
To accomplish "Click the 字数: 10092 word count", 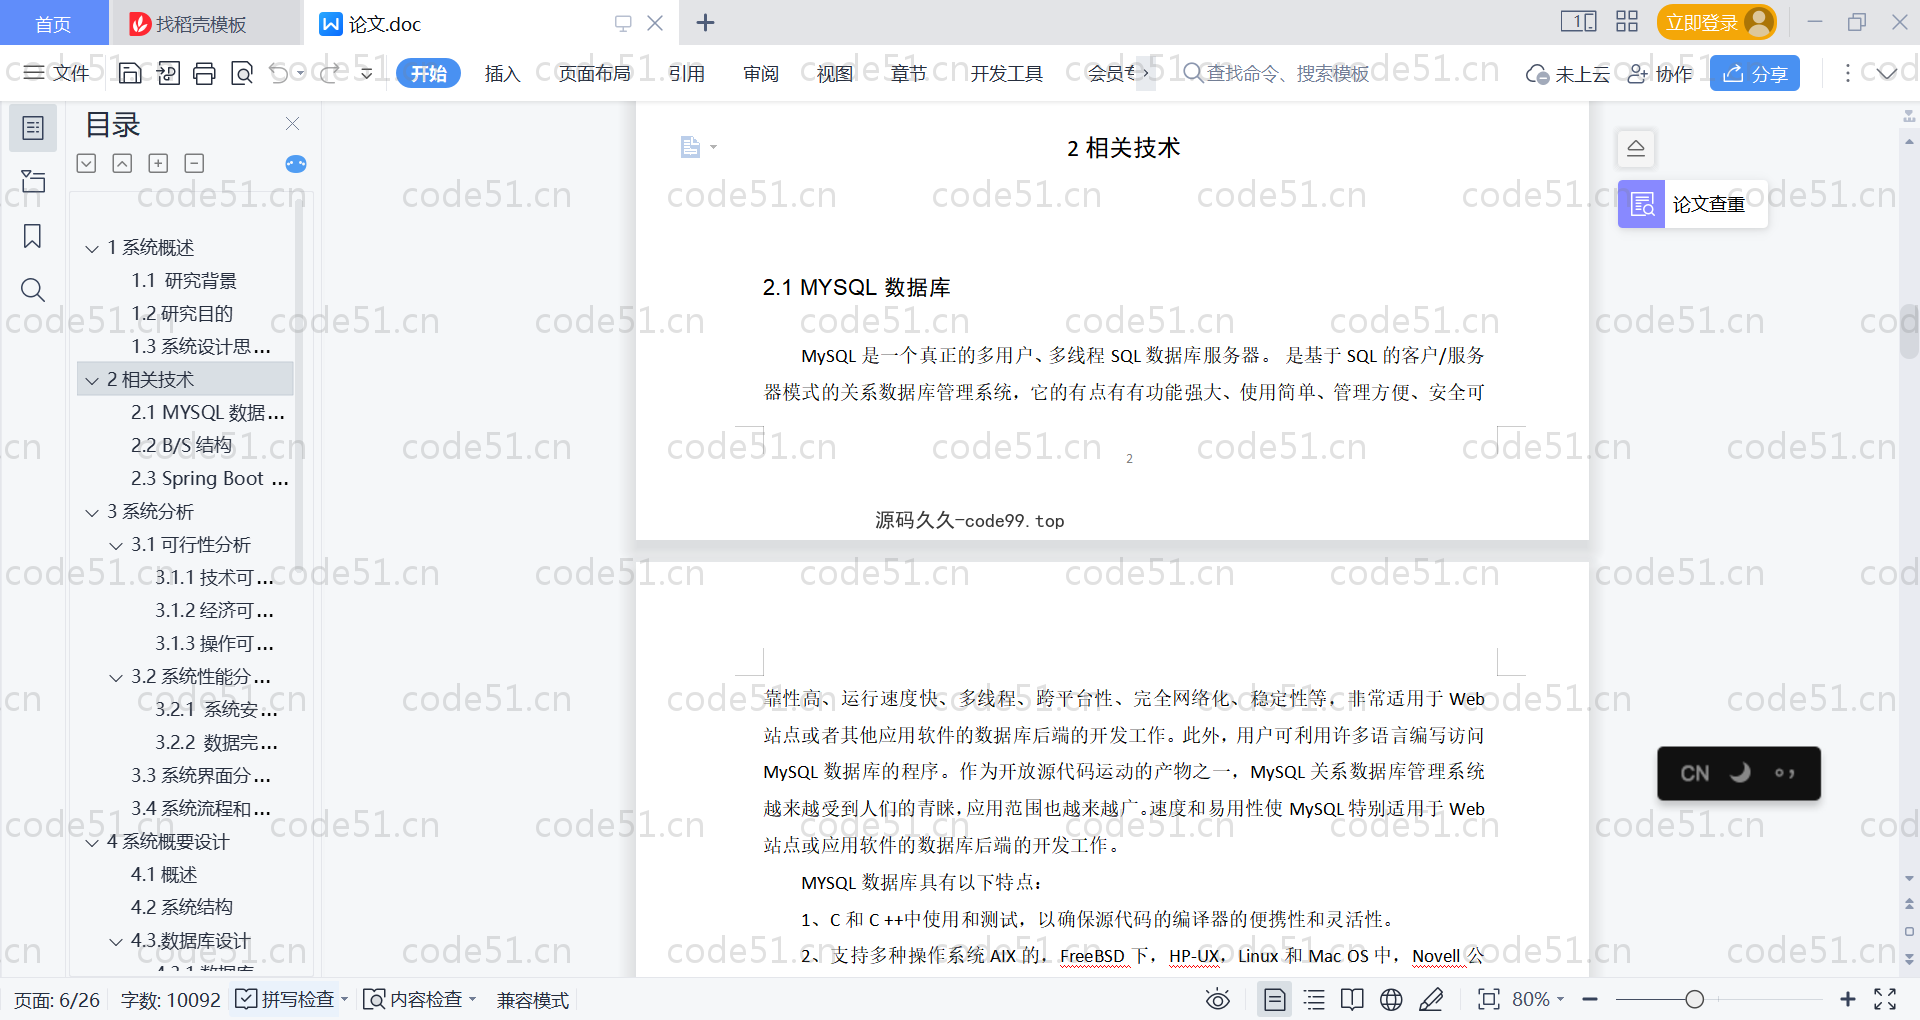I will point(170,1000).
